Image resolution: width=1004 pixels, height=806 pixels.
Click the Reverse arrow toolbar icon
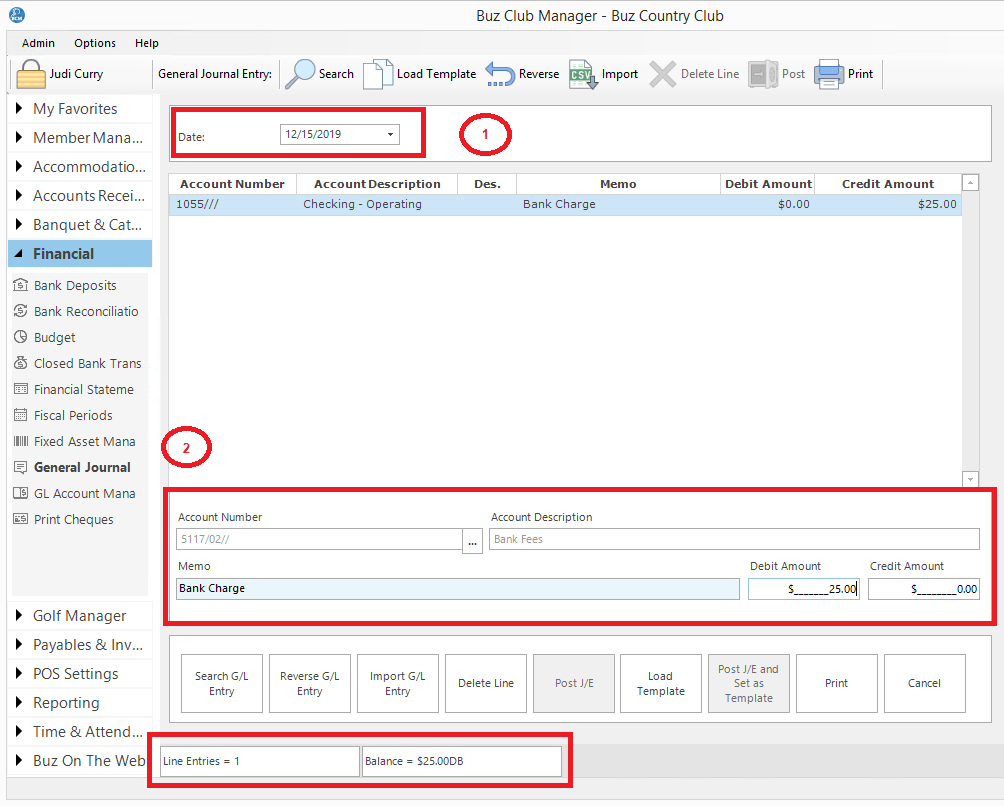(500, 74)
